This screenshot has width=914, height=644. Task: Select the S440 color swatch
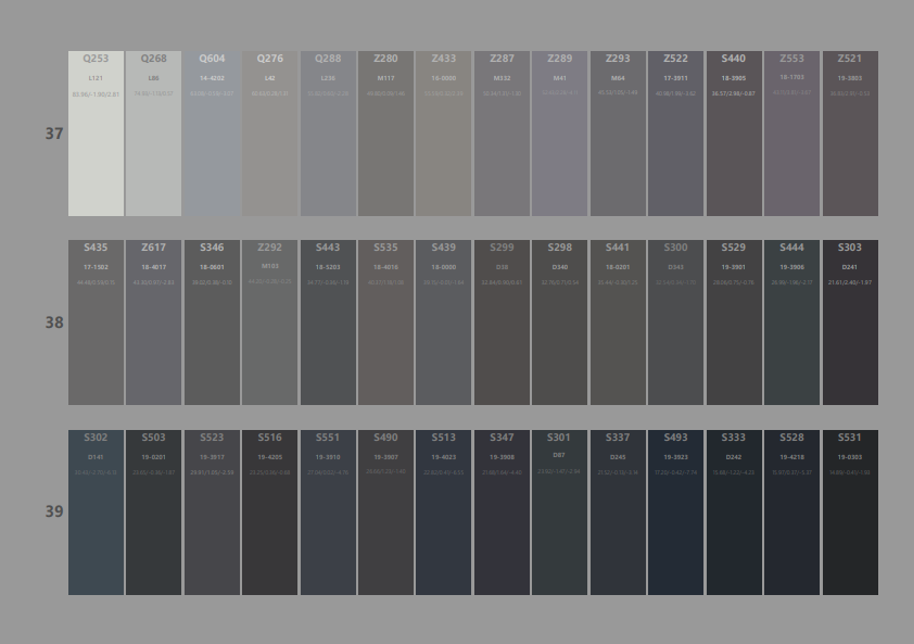click(x=733, y=134)
